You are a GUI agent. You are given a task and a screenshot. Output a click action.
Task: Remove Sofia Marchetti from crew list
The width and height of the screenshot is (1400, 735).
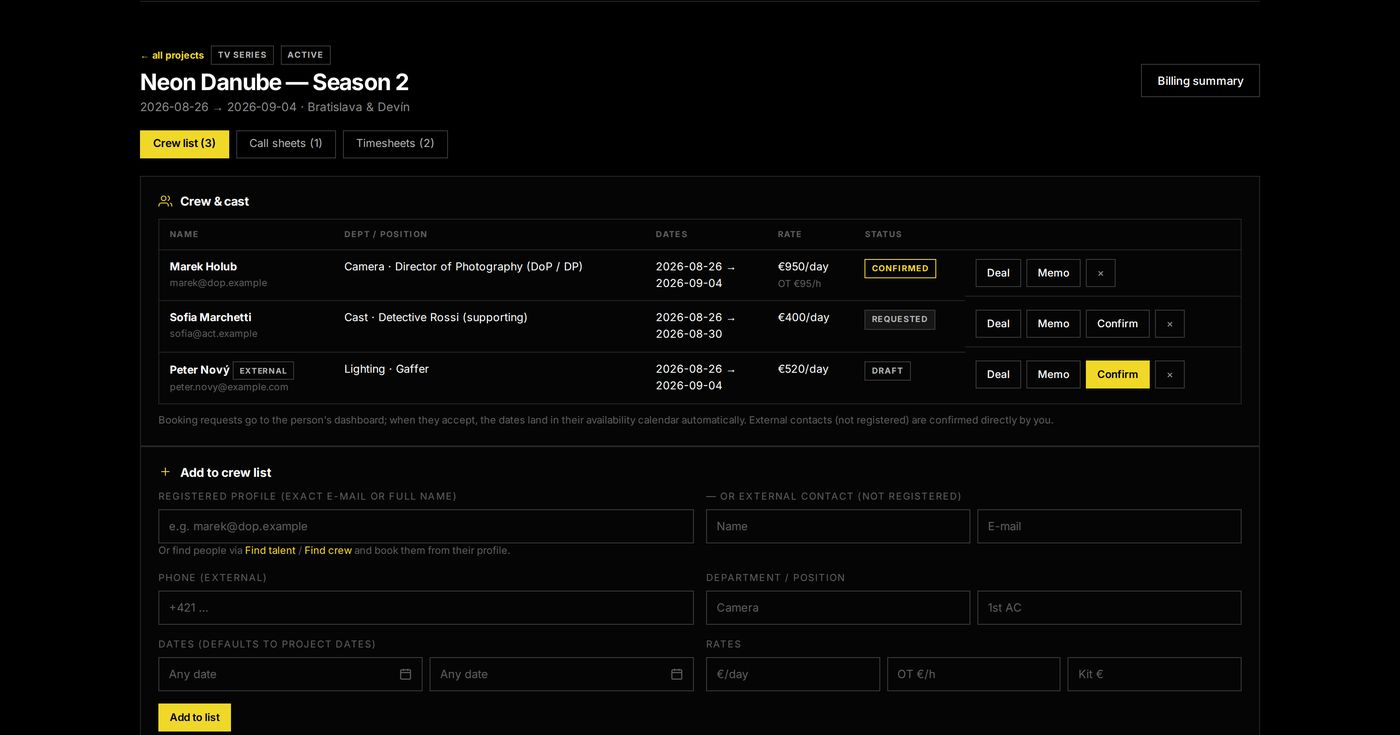pos(1170,324)
